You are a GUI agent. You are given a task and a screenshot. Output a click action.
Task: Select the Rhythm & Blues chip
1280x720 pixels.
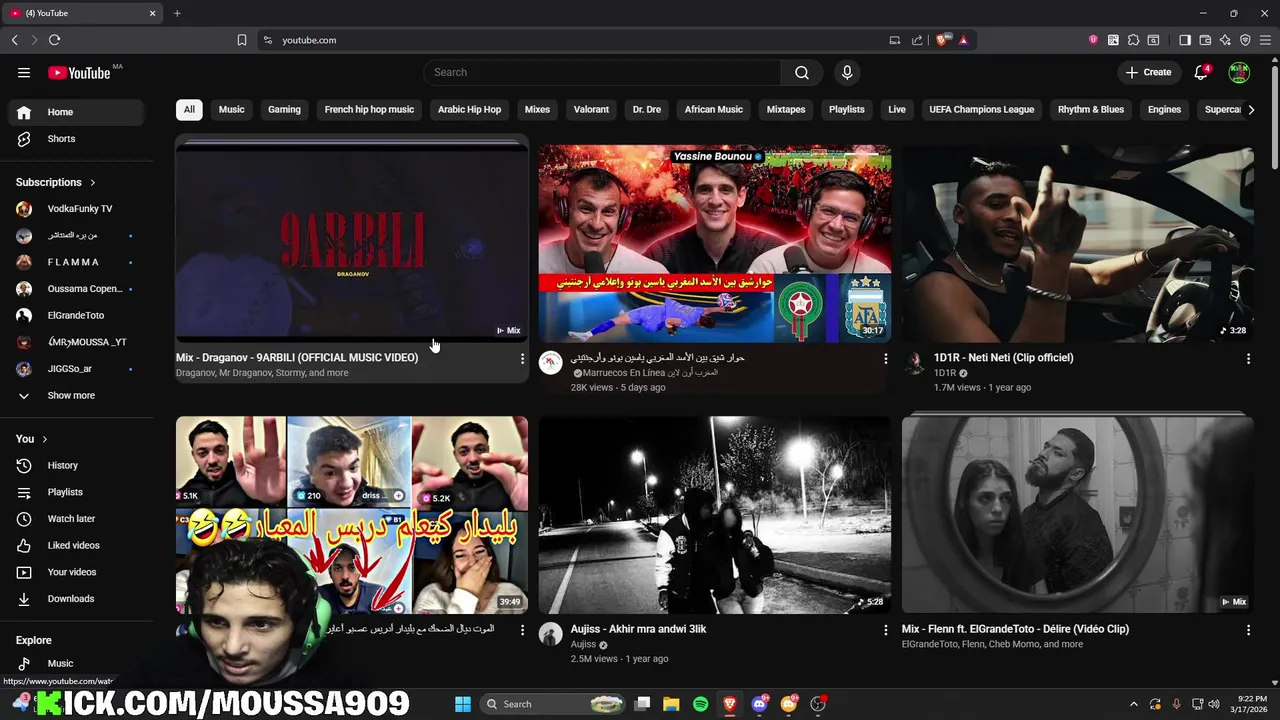[x=1091, y=110]
